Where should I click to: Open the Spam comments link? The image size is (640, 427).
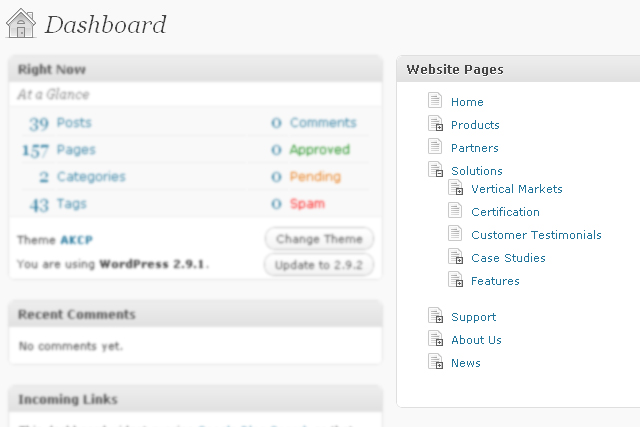point(307,204)
